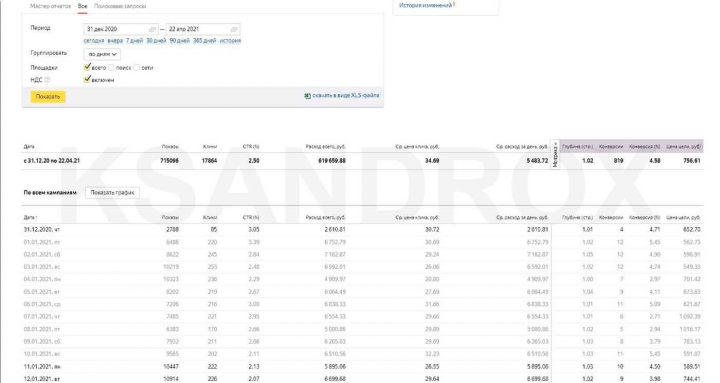Sort by CTR (%) column in daily table
720x383 pixels.
pyautogui.click(x=251, y=217)
